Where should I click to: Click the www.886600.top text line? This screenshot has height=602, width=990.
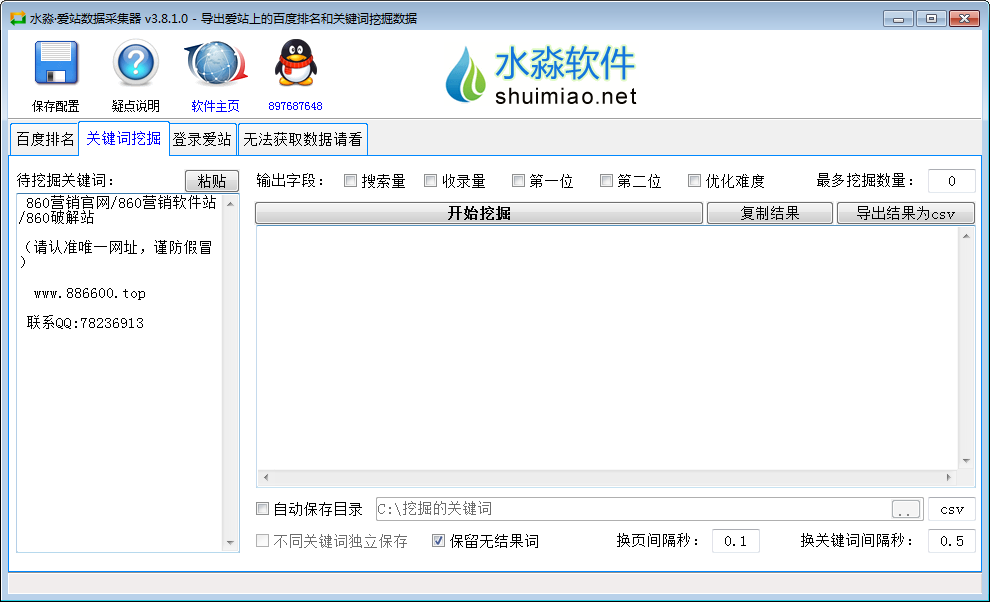tap(90, 293)
